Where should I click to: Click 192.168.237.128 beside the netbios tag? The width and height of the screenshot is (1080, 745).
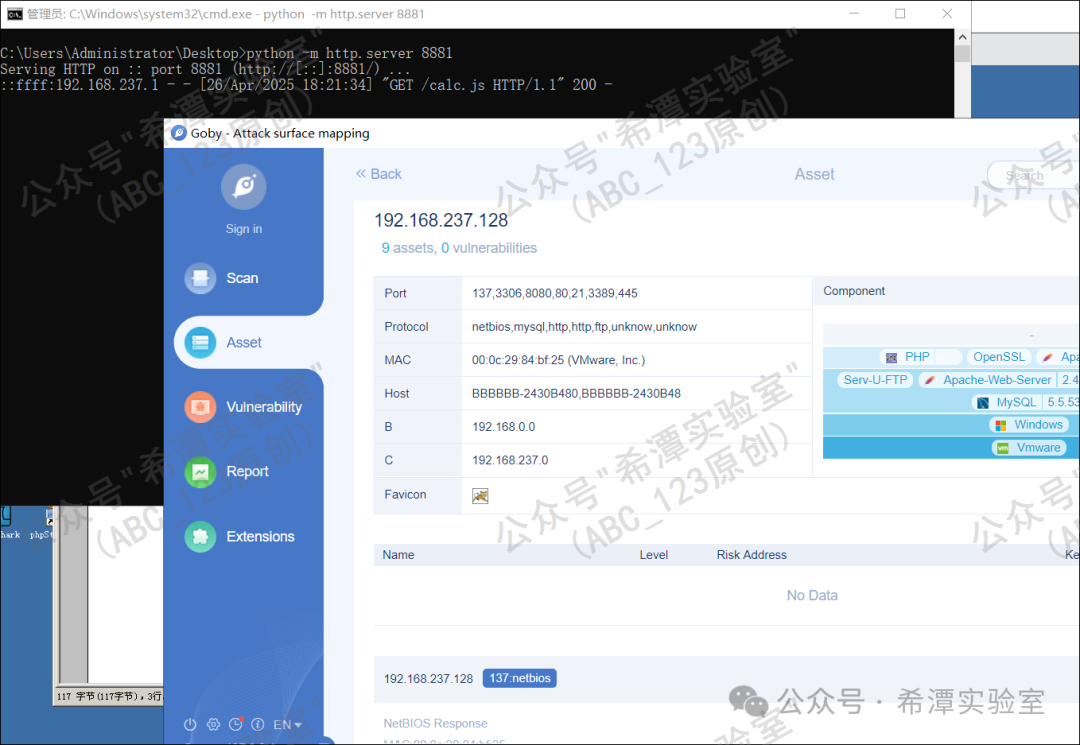[x=428, y=679]
